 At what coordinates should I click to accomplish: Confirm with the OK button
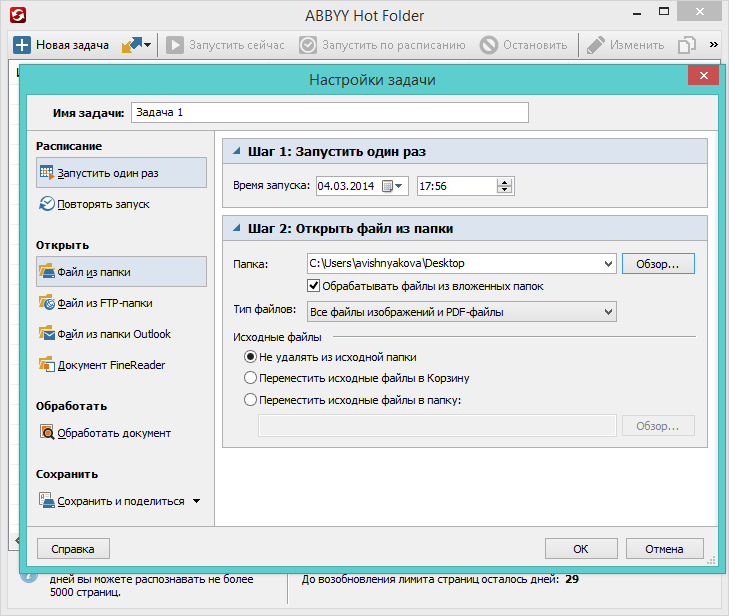point(581,549)
